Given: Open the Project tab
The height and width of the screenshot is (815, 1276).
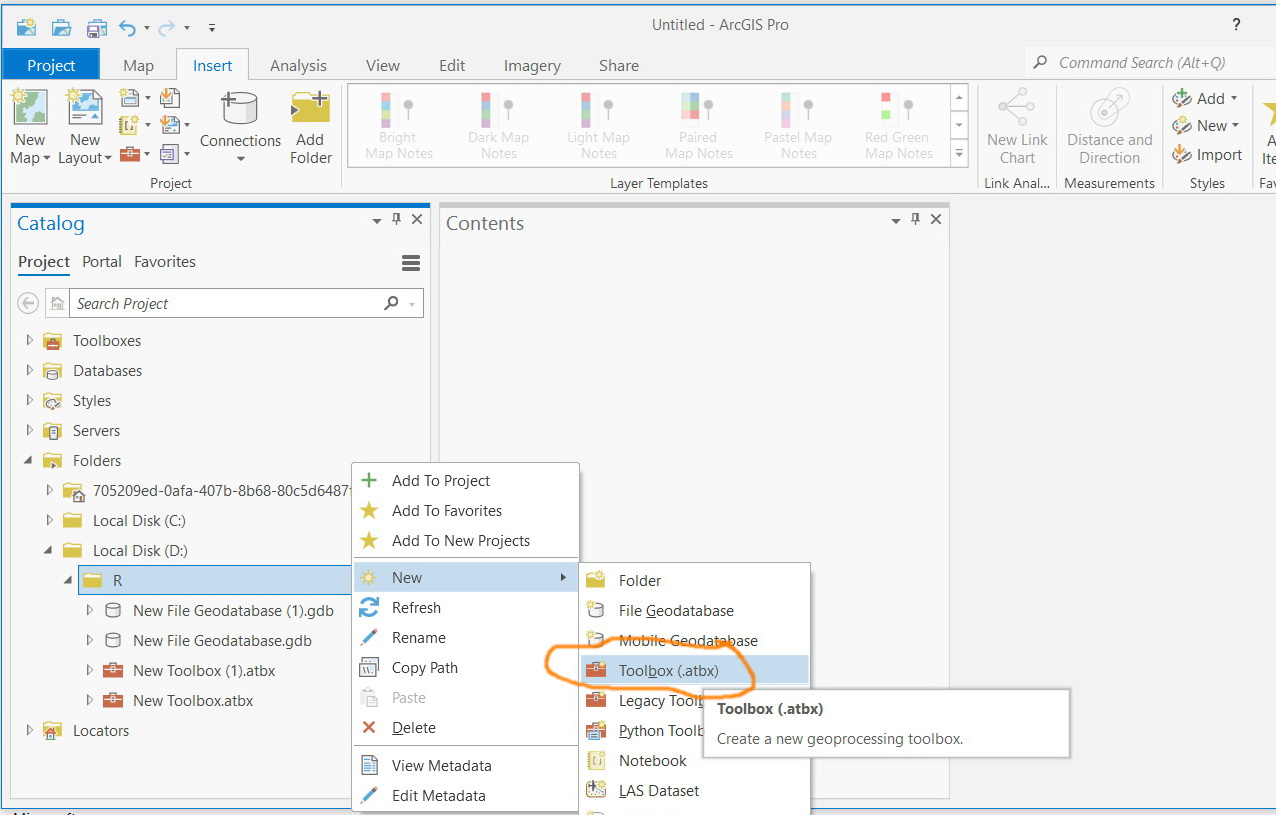Looking at the screenshot, I should (x=51, y=65).
